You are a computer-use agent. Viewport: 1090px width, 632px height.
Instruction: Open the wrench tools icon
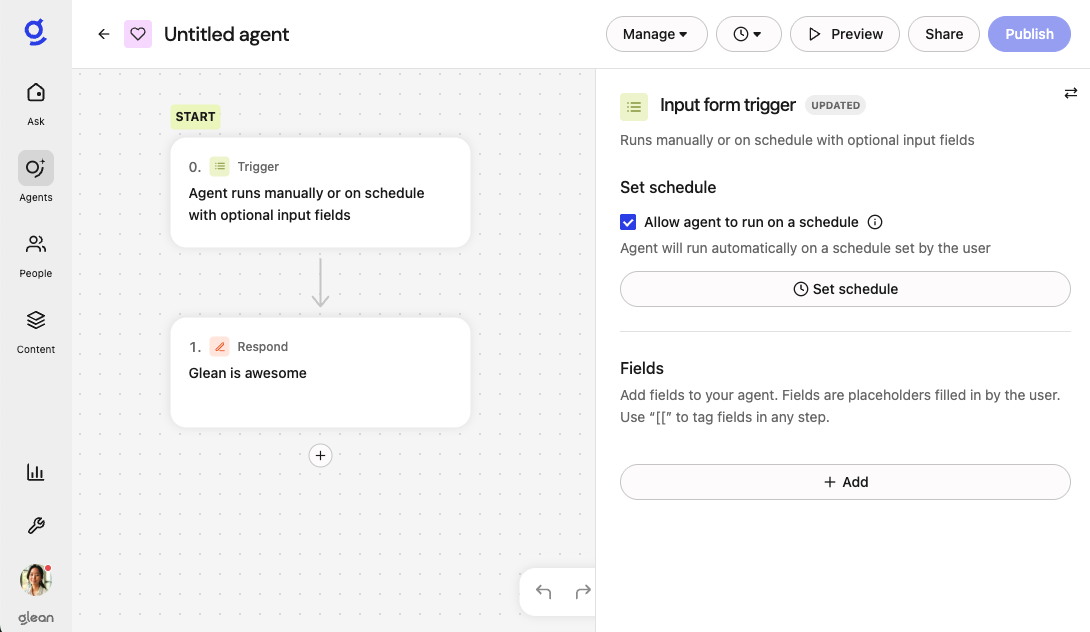pyautogui.click(x=36, y=526)
